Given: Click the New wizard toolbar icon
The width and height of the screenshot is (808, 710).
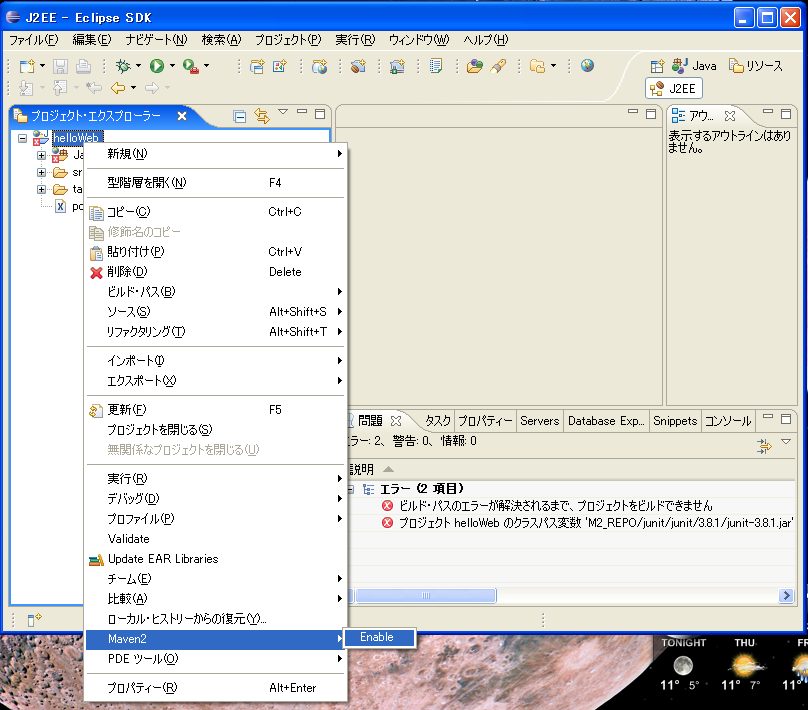Looking at the screenshot, I should 27,66.
